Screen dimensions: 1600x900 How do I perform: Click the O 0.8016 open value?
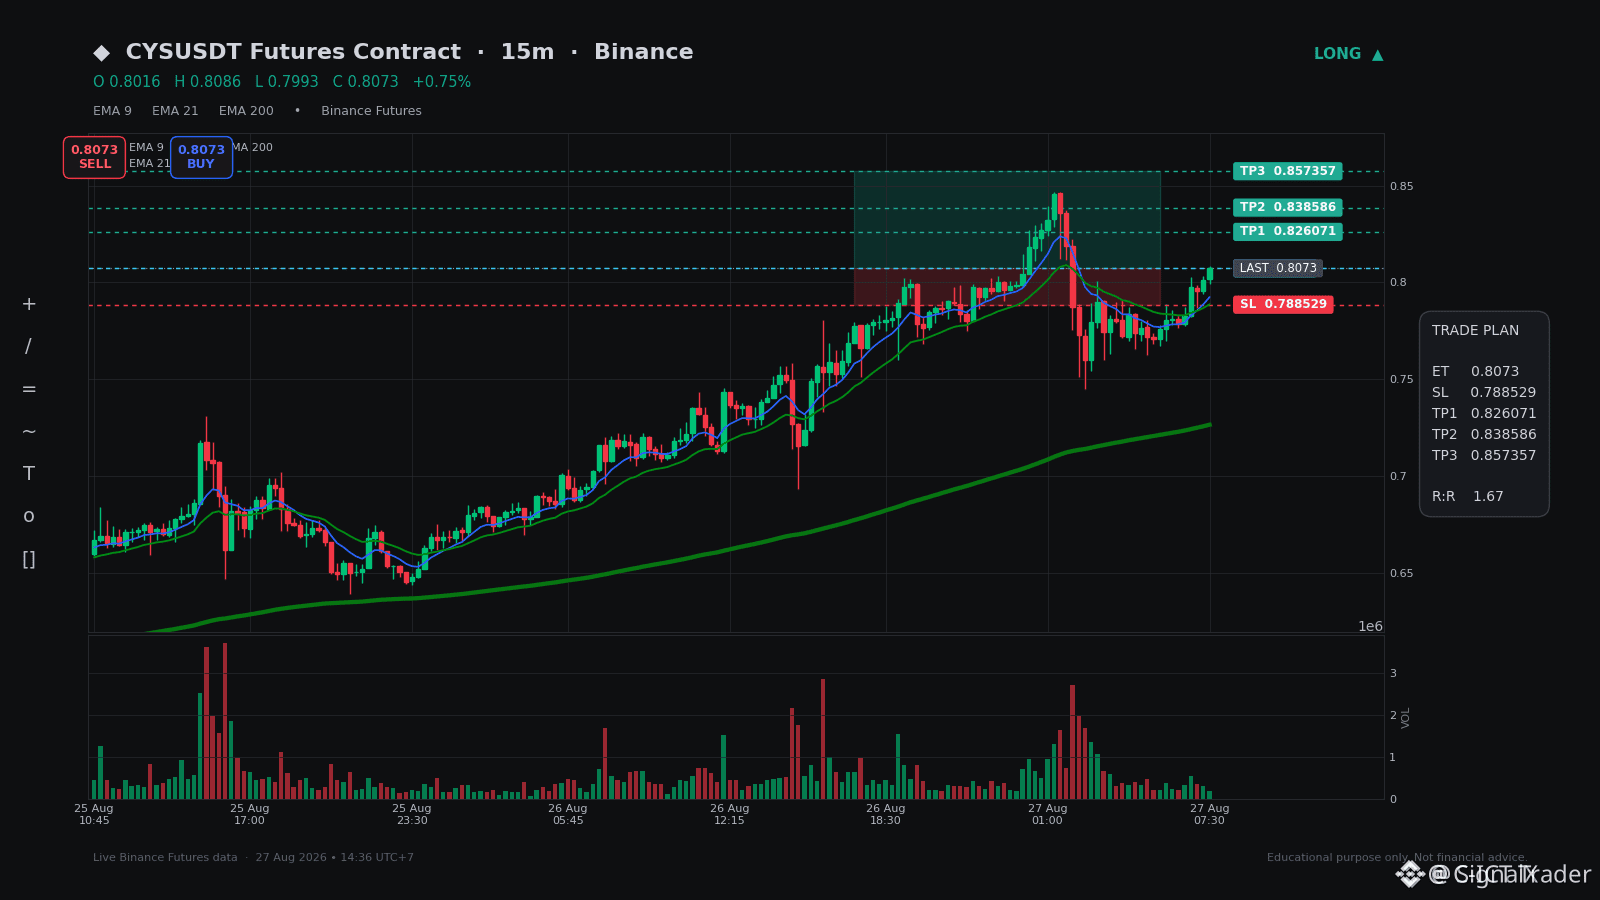coord(126,82)
